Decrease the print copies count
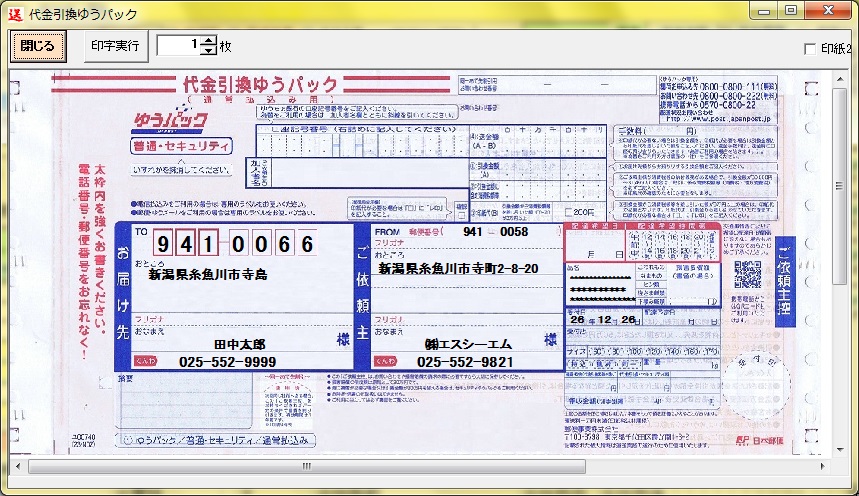 tap(208, 50)
